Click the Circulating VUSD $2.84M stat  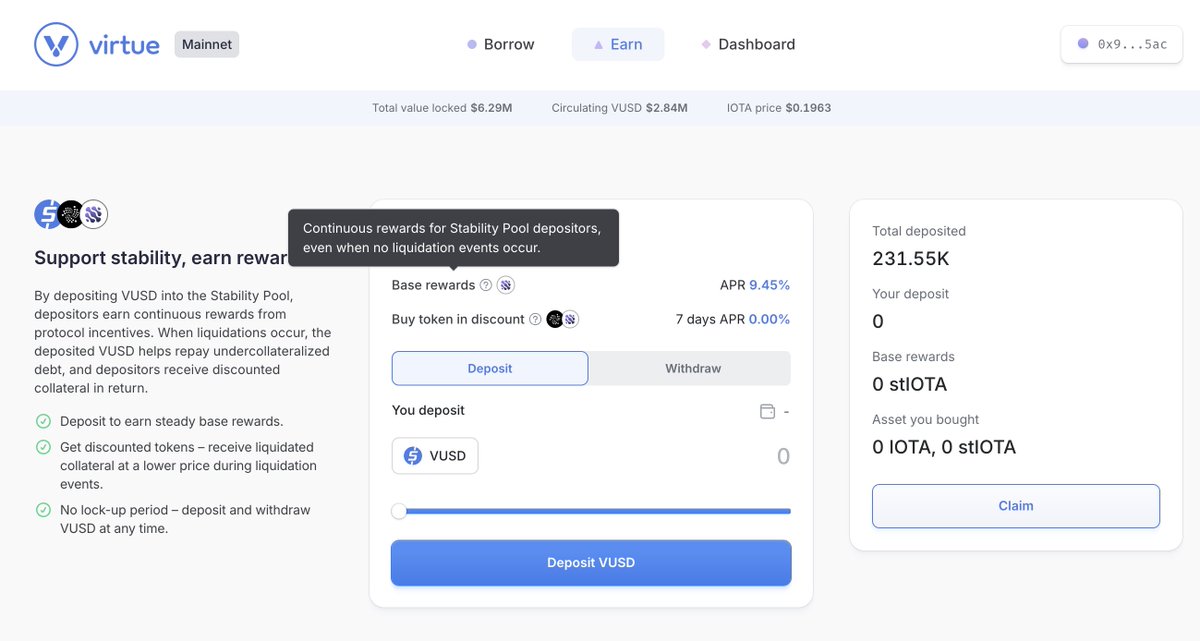[620, 108]
